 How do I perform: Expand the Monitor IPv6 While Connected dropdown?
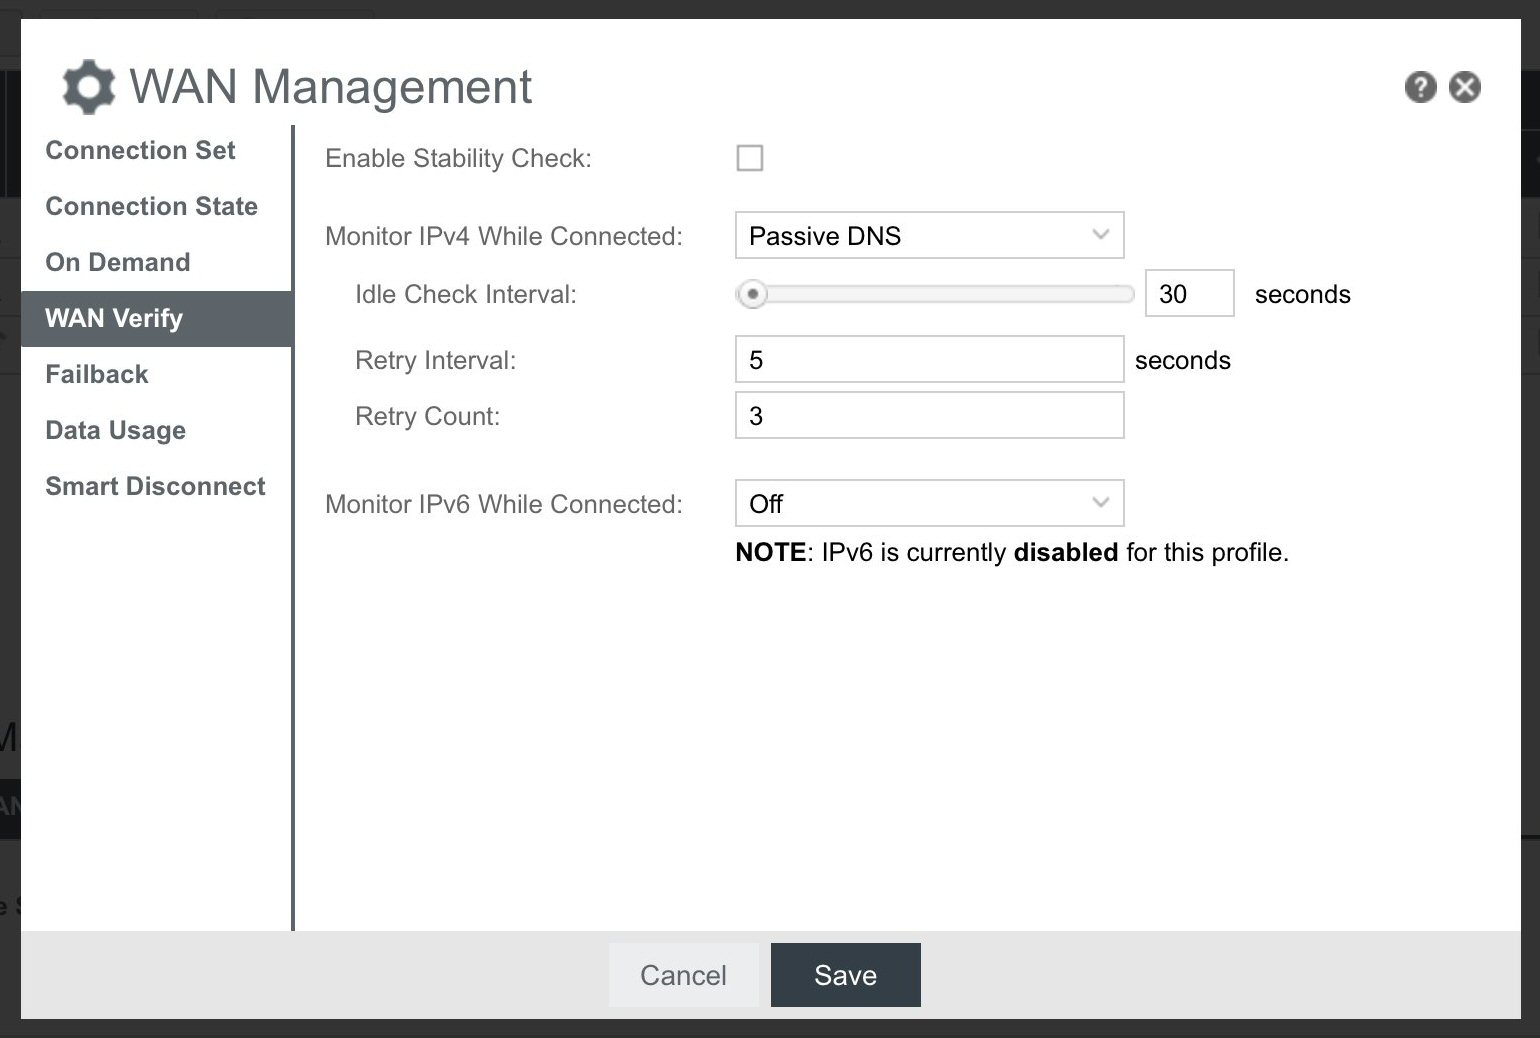[929, 504]
